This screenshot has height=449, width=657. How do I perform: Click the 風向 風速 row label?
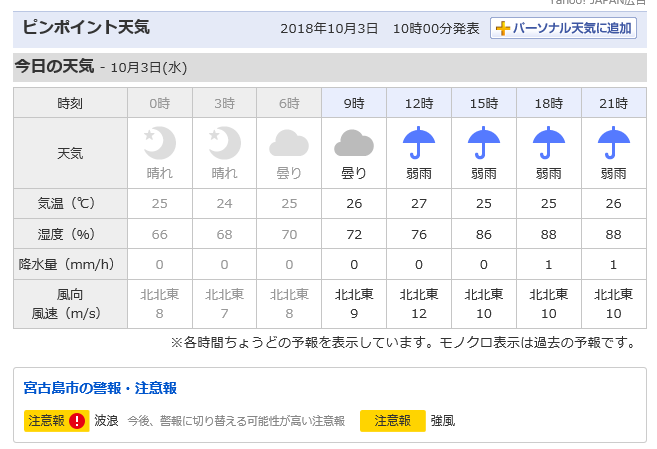[x=70, y=304]
